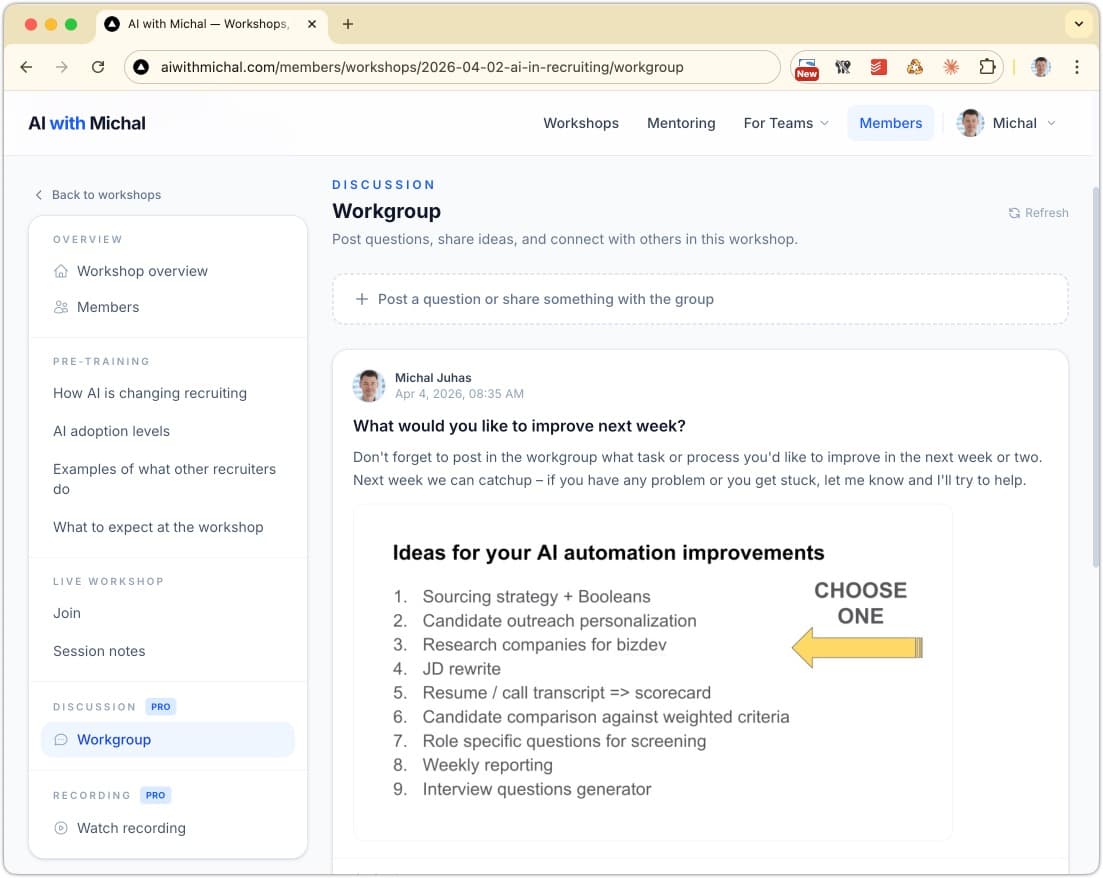The image size is (1103, 878).
Task: Open the Michal user account dropdown
Action: click(1007, 123)
